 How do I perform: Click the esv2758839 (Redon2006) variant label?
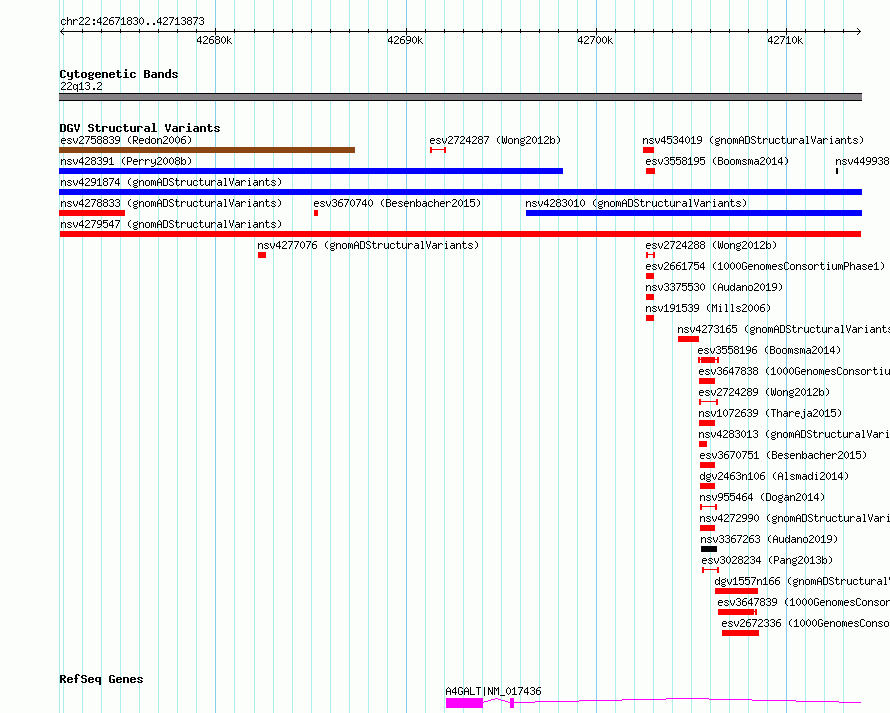tap(126, 140)
